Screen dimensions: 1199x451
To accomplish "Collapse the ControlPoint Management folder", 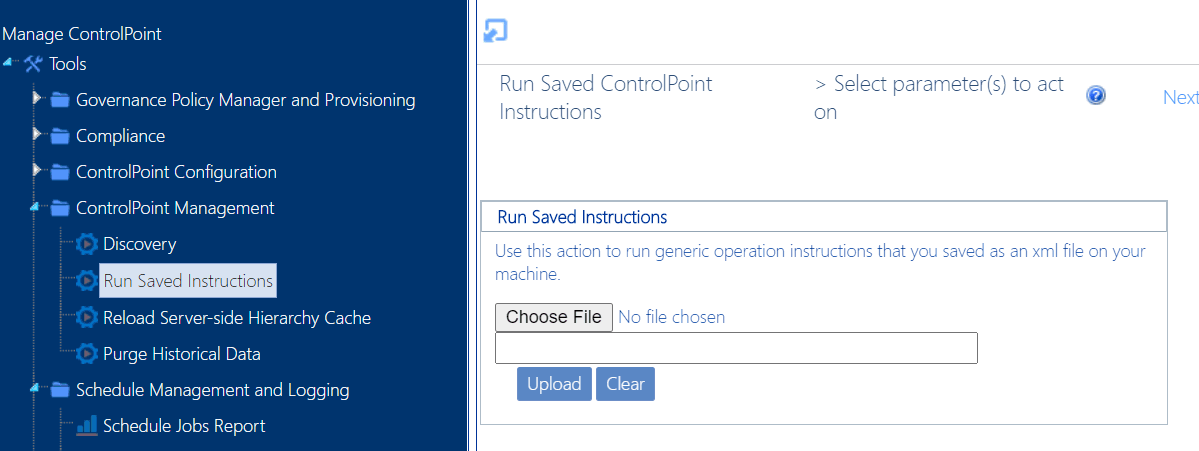I will pyautogui.click(x=35, y=208).
